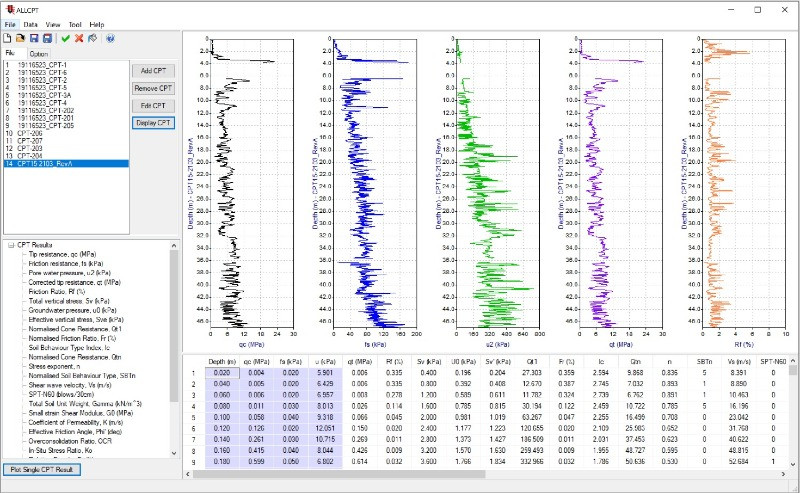The height and width of the screenshot is (493, 800).
Task: Select Friction Ratio, Rf (%) tree item
Action: pyautogui.click(x=55, y=291)
